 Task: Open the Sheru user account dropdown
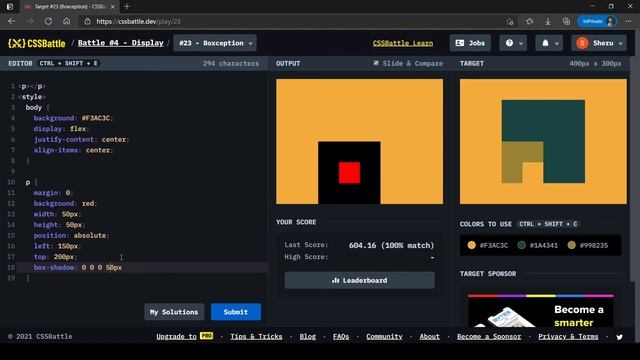pos(599,43)
